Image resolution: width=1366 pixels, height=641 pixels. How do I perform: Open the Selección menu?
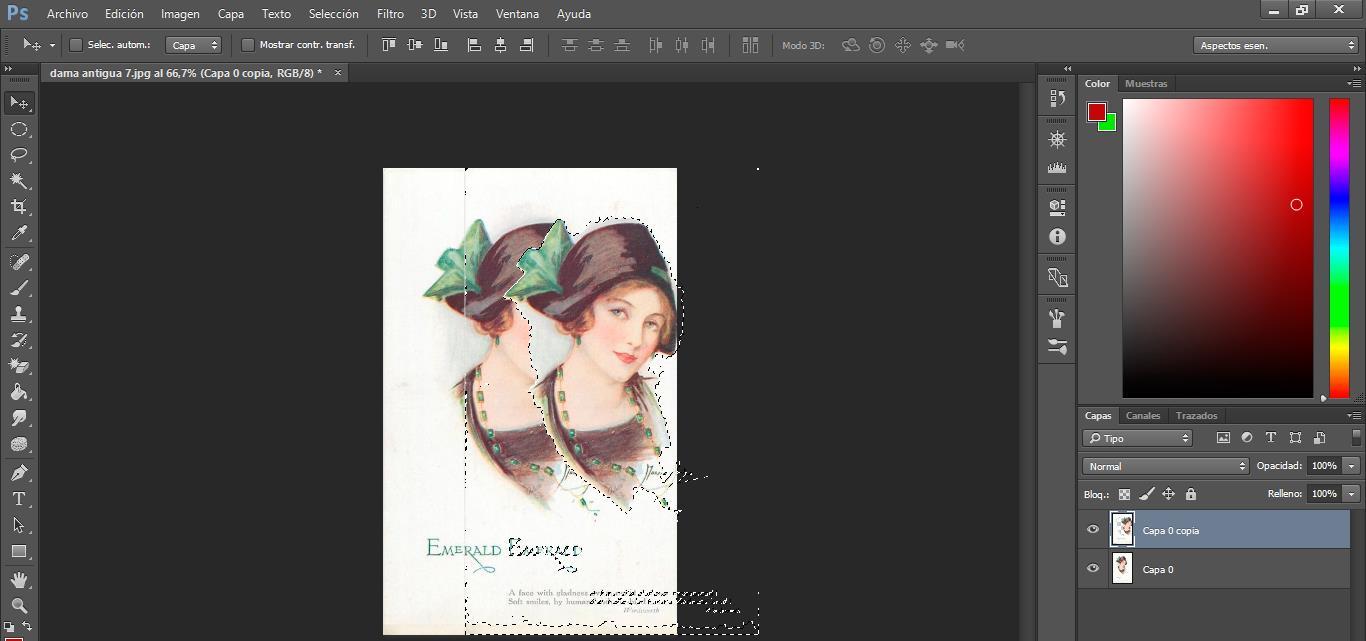tap(333, 14)
